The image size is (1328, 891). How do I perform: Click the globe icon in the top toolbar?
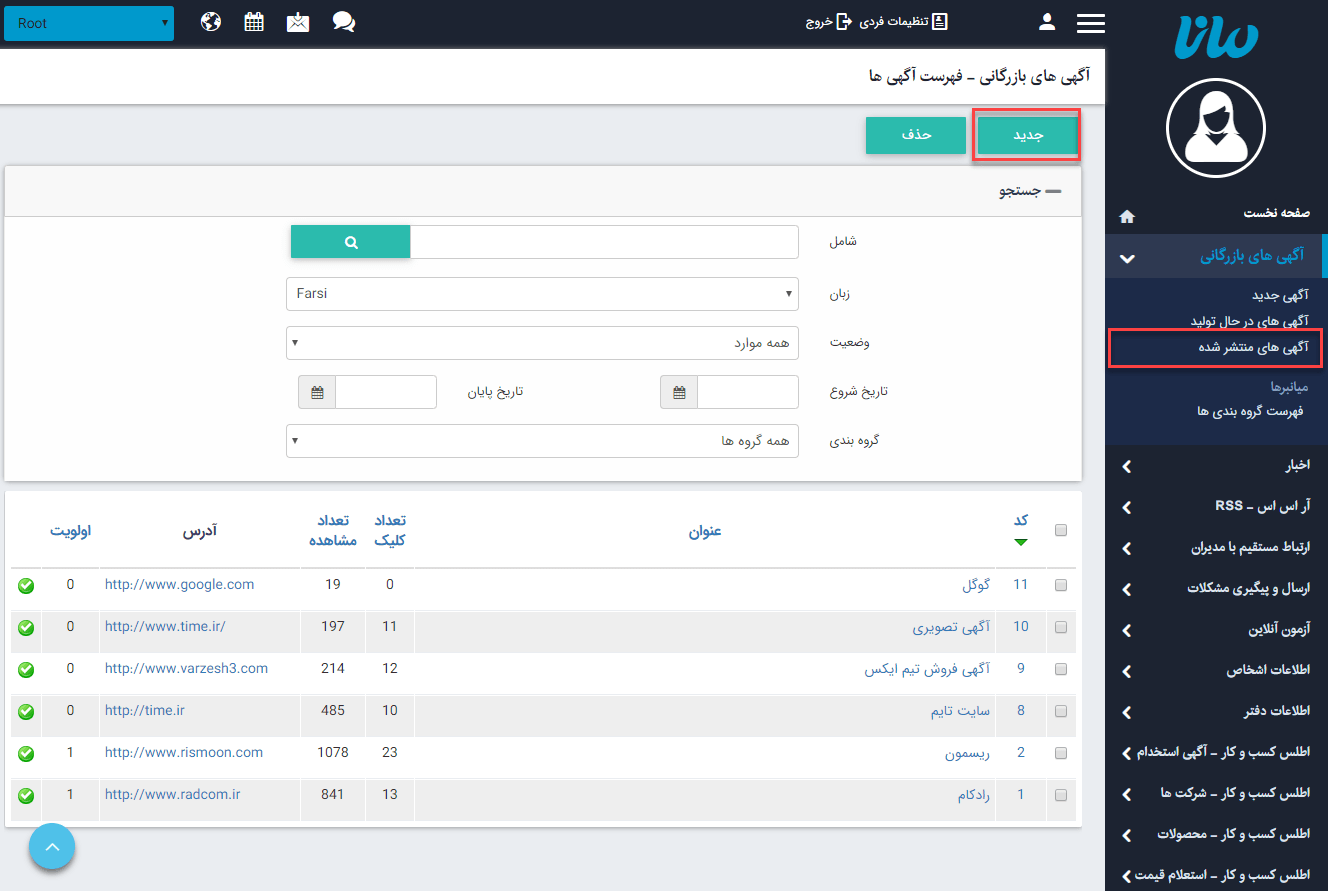click(210, 20)
